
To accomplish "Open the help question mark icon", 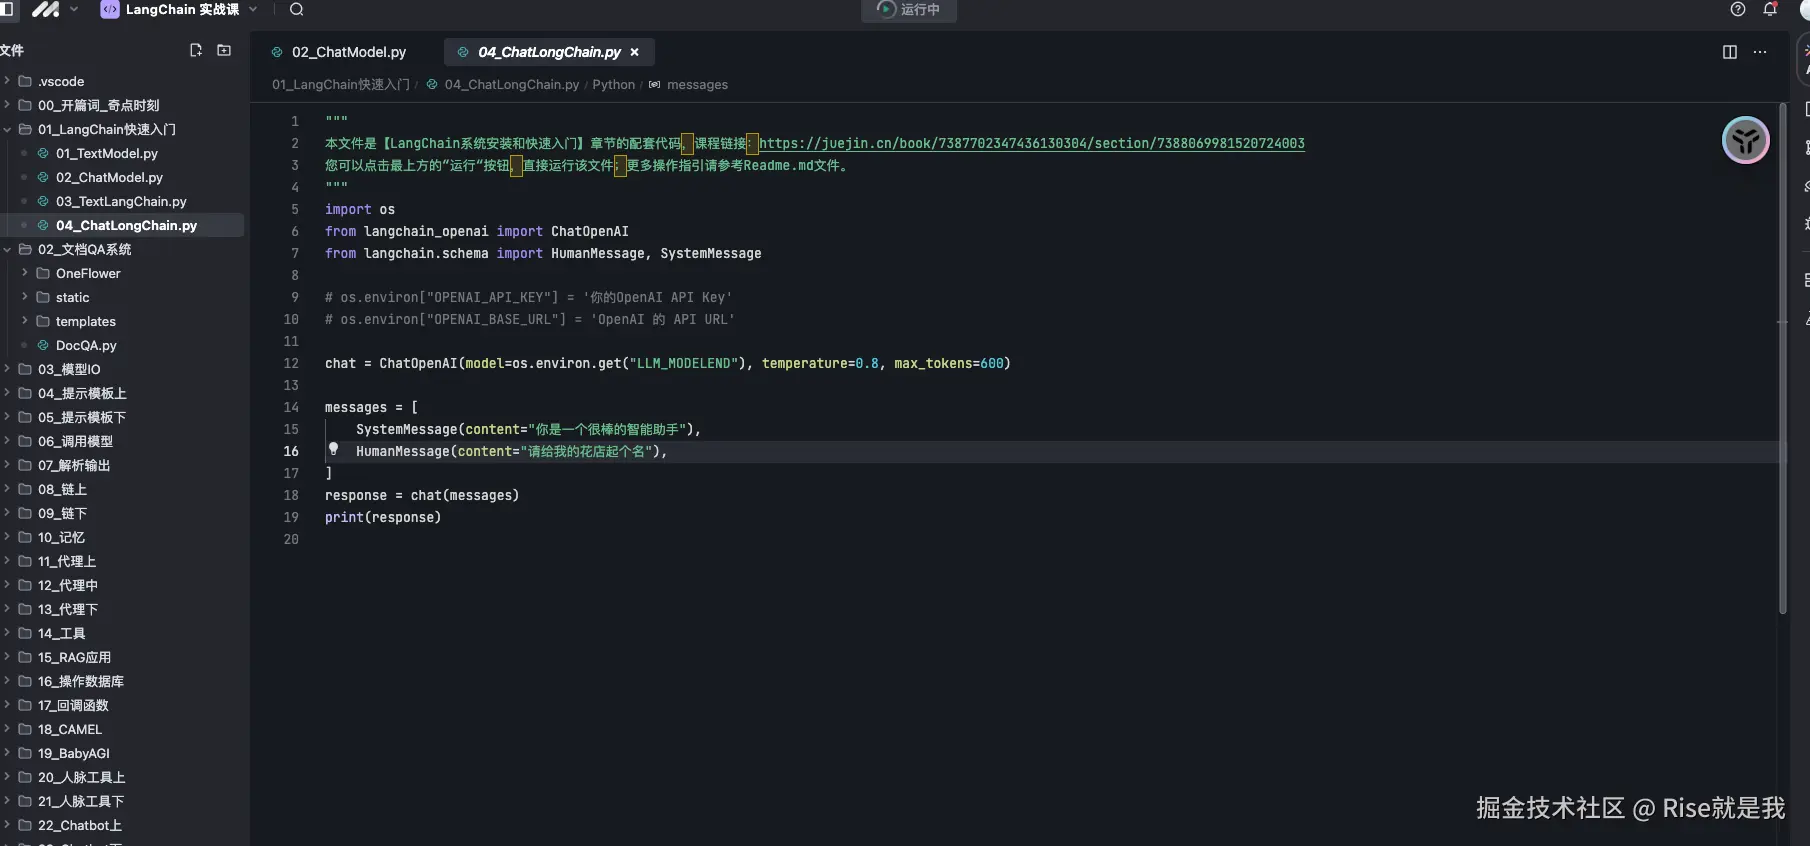I will tap(1738, 9).
